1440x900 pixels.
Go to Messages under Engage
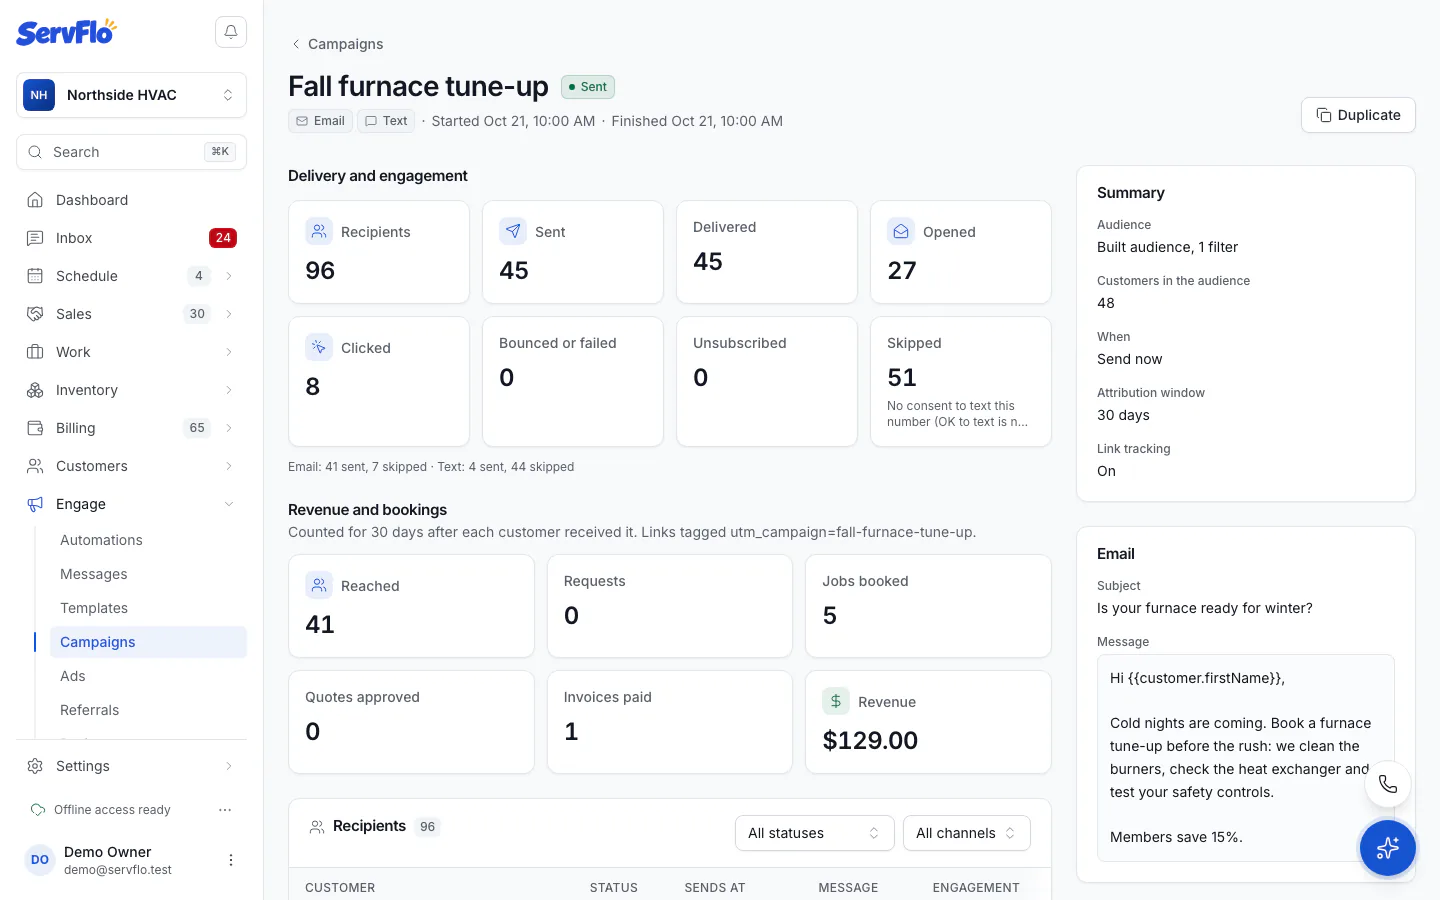(148, 574)
